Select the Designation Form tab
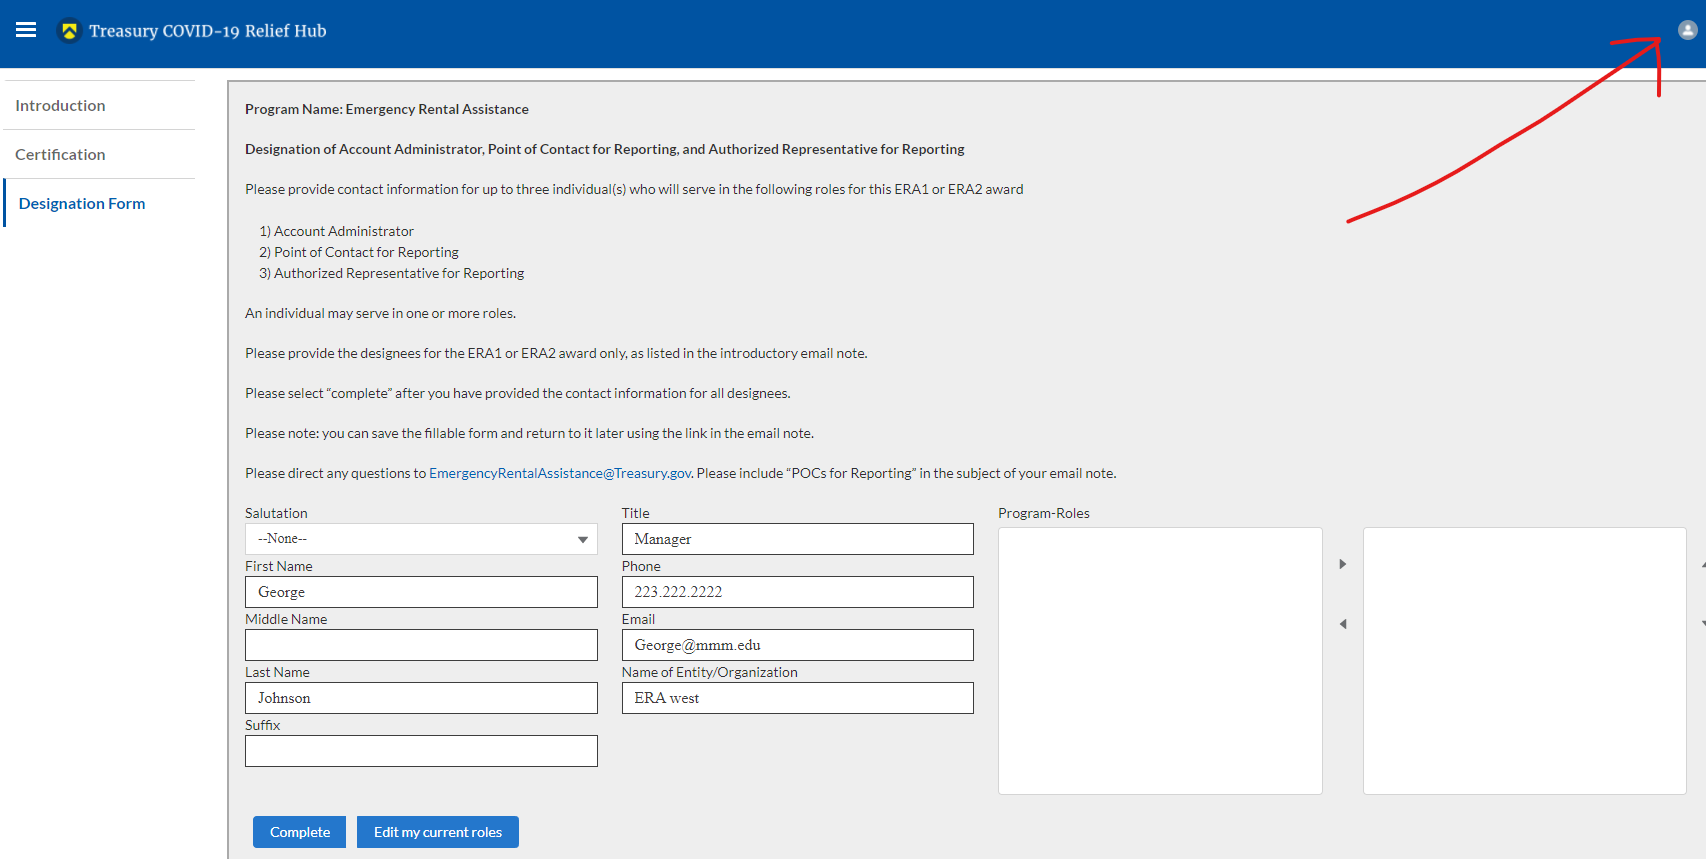The width and height of the screenshot is (1706, 859). (x=82, y=204)
